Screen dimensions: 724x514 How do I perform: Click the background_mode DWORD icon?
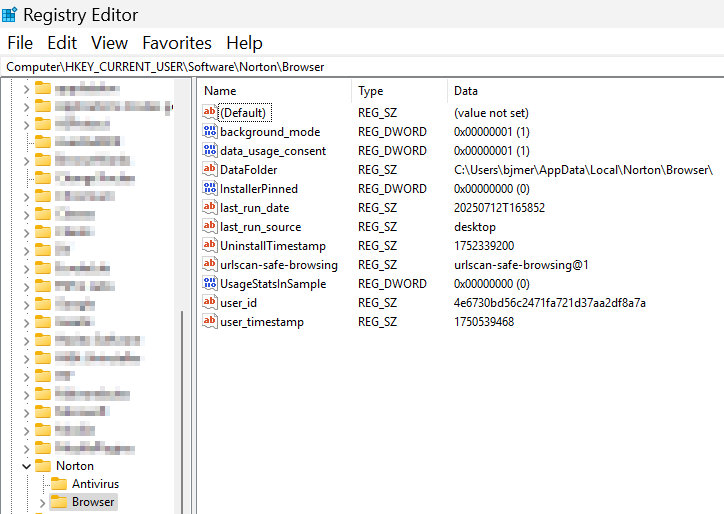(210, 132)
